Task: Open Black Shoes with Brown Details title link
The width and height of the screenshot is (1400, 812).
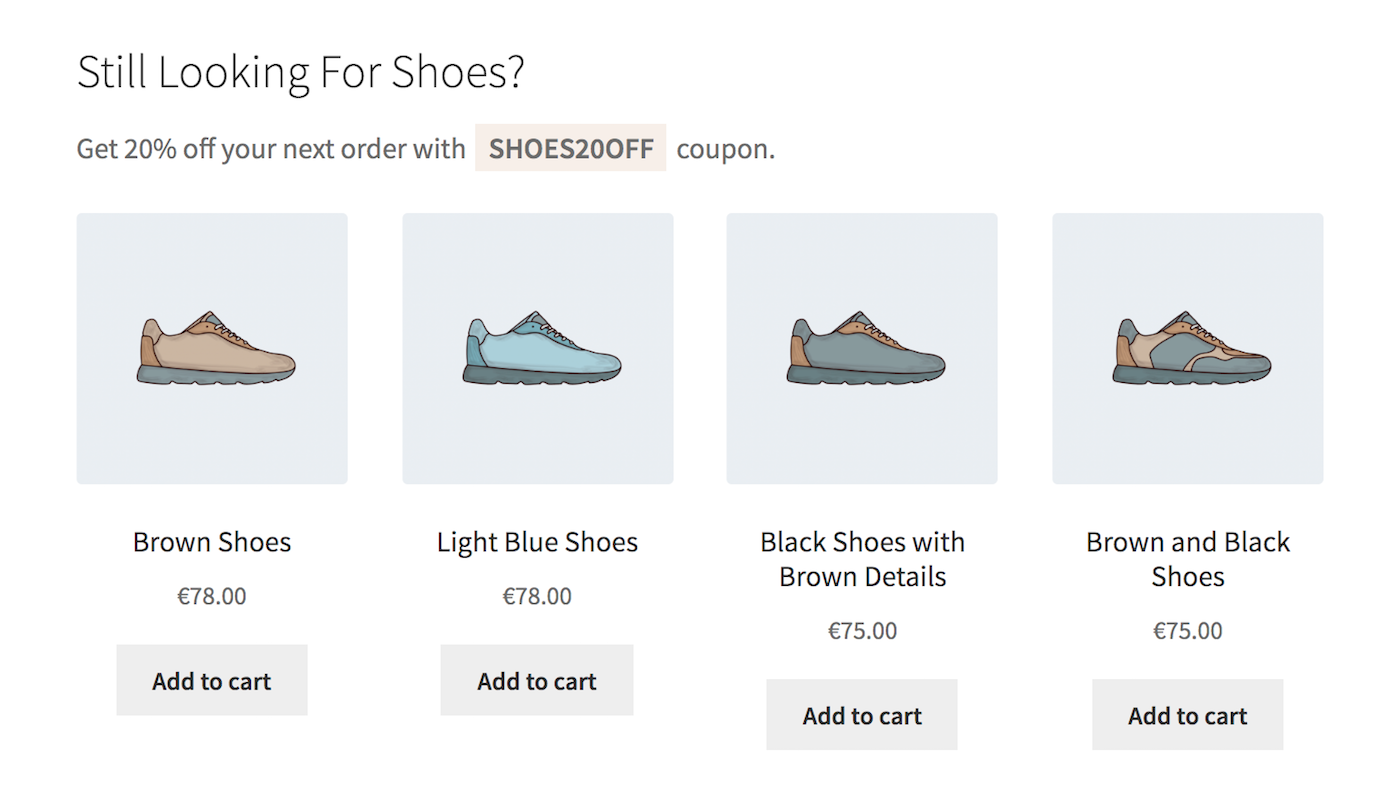Action: [x=862, y=559]
